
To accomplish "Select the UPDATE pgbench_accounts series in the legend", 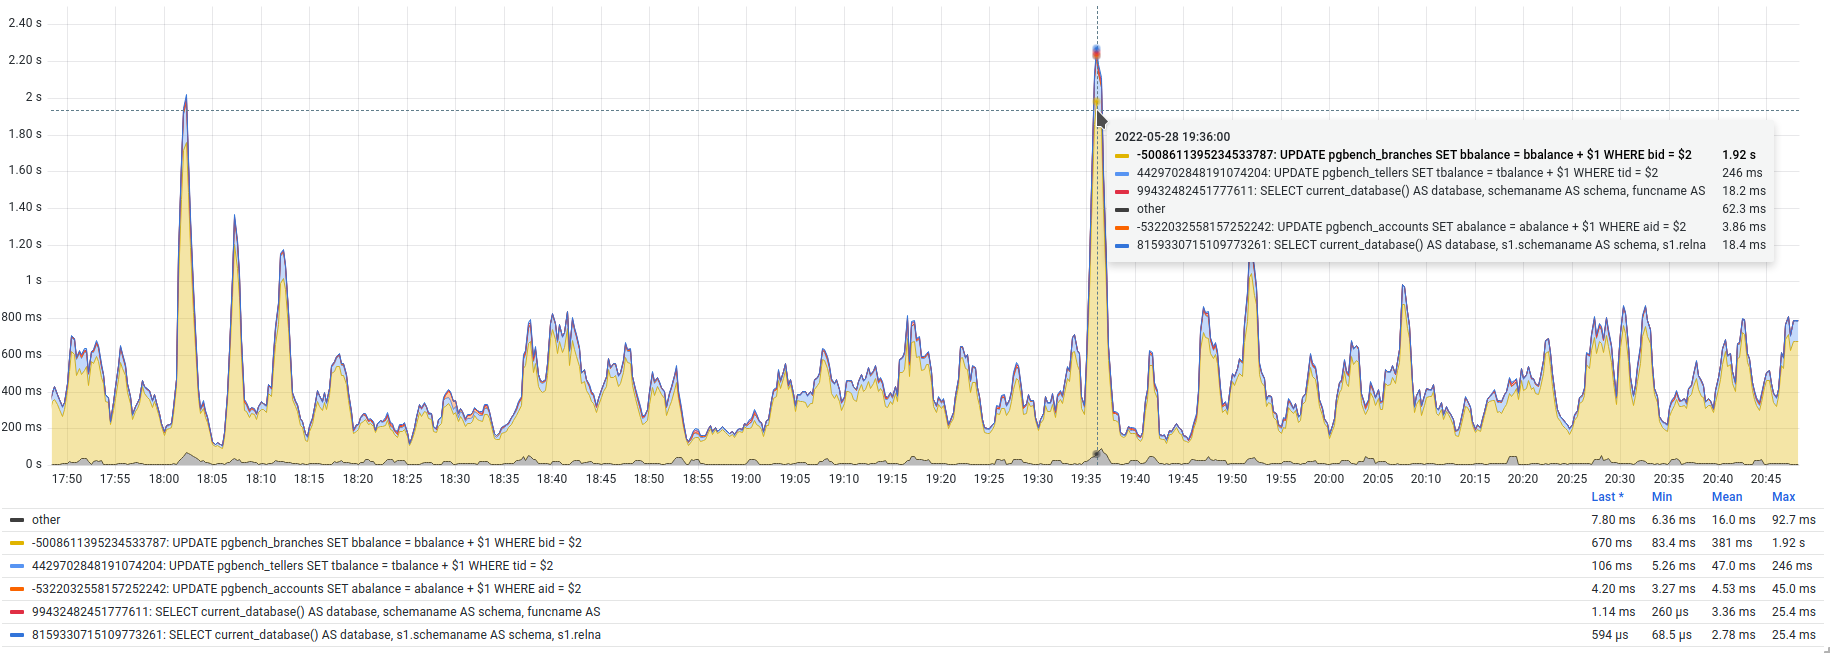I will pyautogui.click(x=306, y=589).
